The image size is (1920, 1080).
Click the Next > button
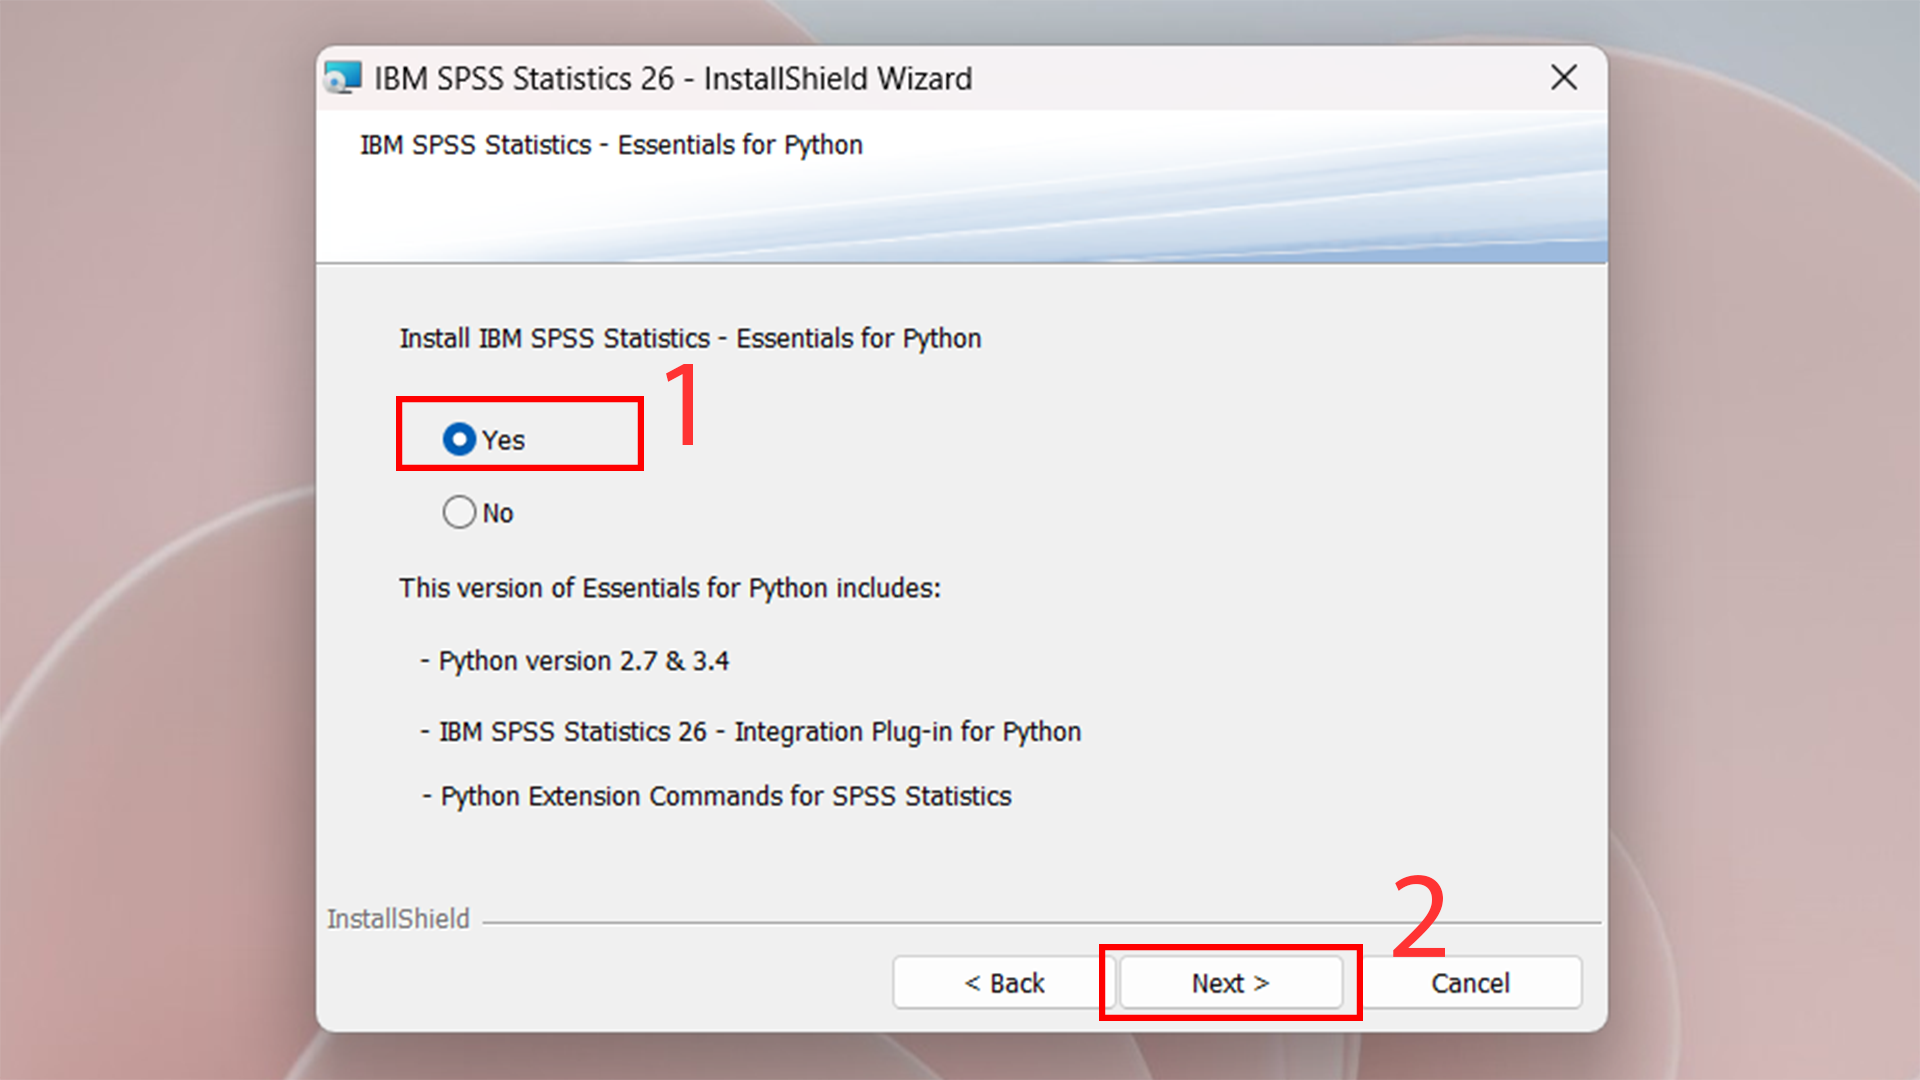point(1231,983)
